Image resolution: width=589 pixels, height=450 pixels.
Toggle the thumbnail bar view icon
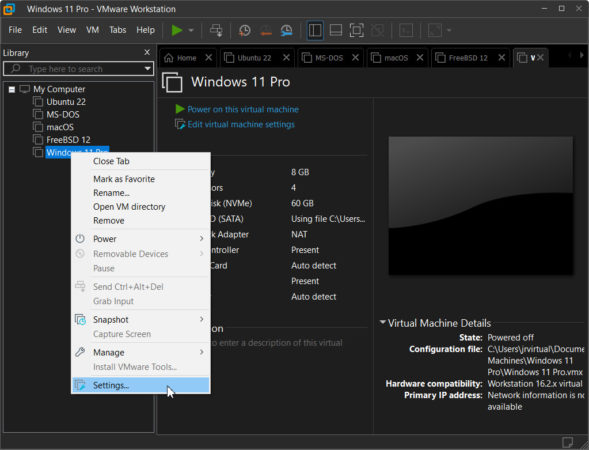pos(335,30)
